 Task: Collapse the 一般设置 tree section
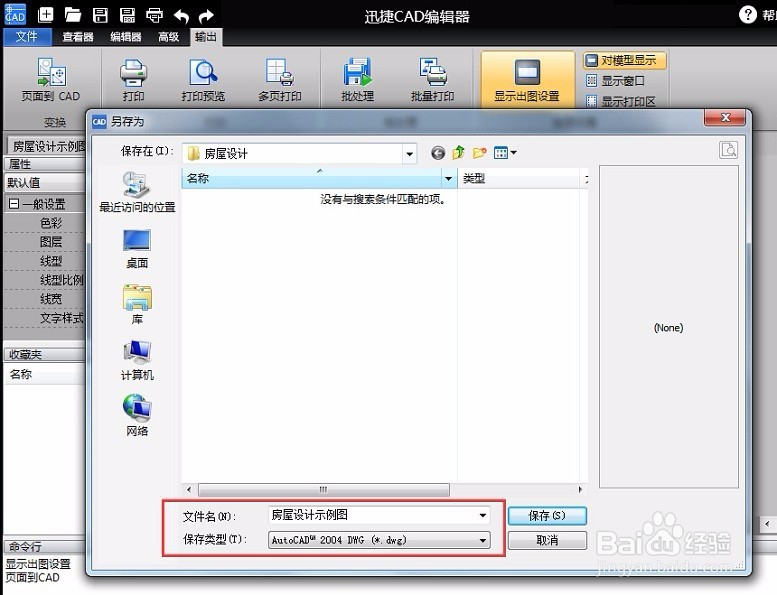tap(14, 204)
